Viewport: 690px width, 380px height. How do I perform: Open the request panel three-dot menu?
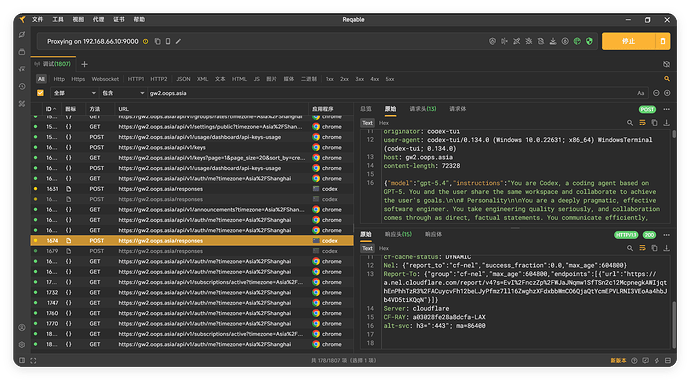[667, 109]
